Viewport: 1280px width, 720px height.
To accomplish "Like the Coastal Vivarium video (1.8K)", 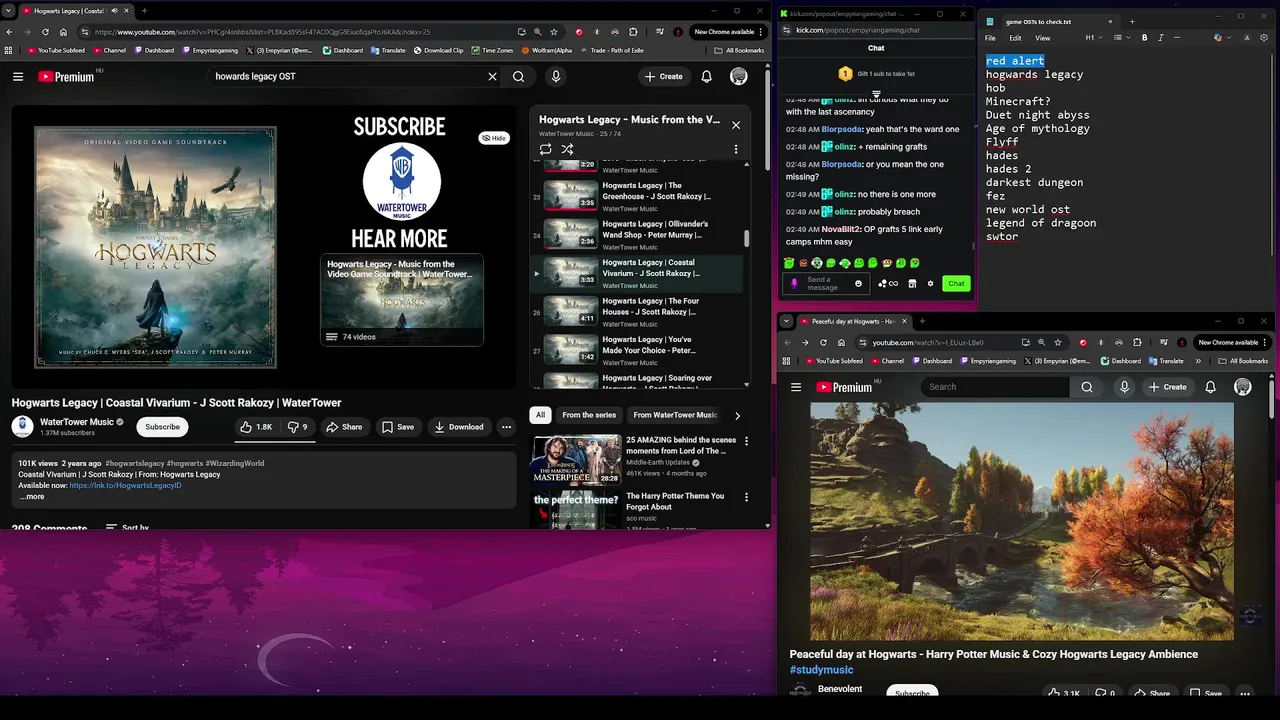I will [256, 427].
